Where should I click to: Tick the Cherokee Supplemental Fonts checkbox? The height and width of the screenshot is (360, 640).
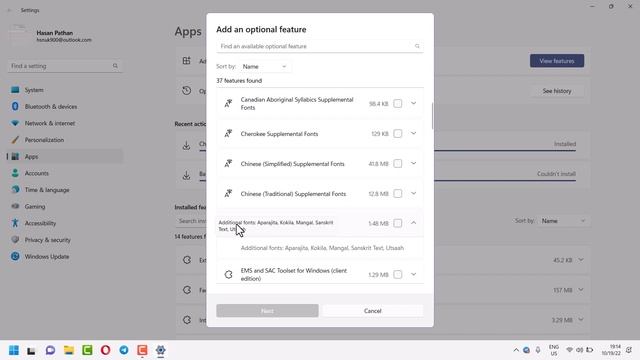point(398,133)
